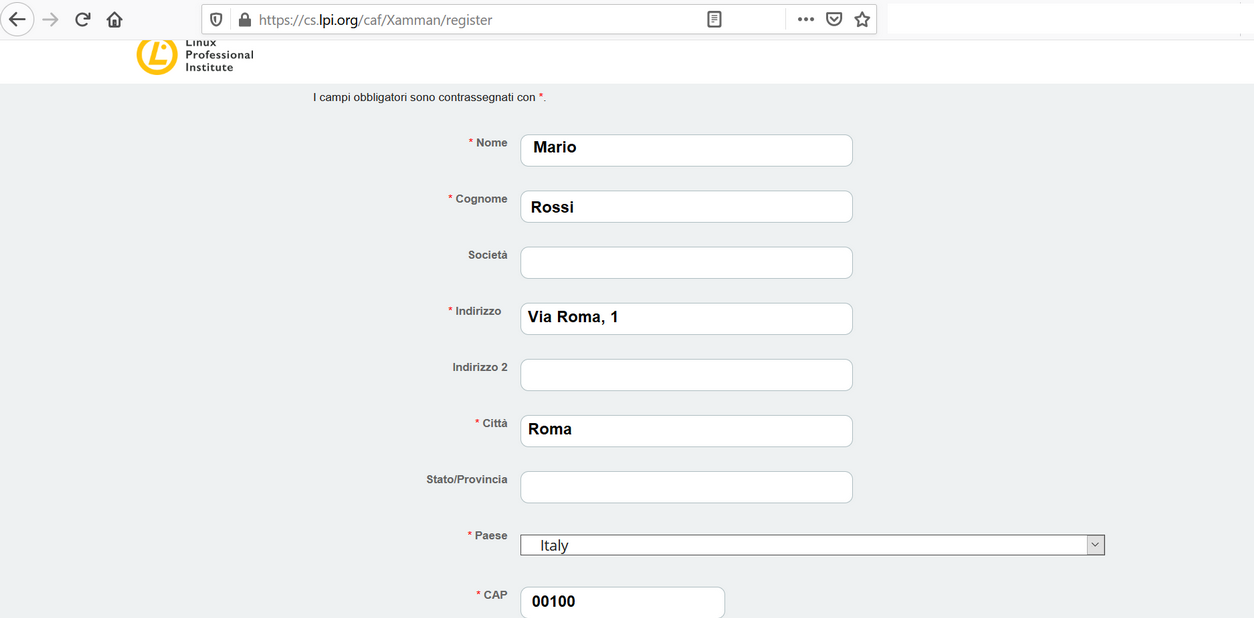The image size is (1254, 618).
Task: Reload the page with the refresh icon
Action: (x=83, y=20)
